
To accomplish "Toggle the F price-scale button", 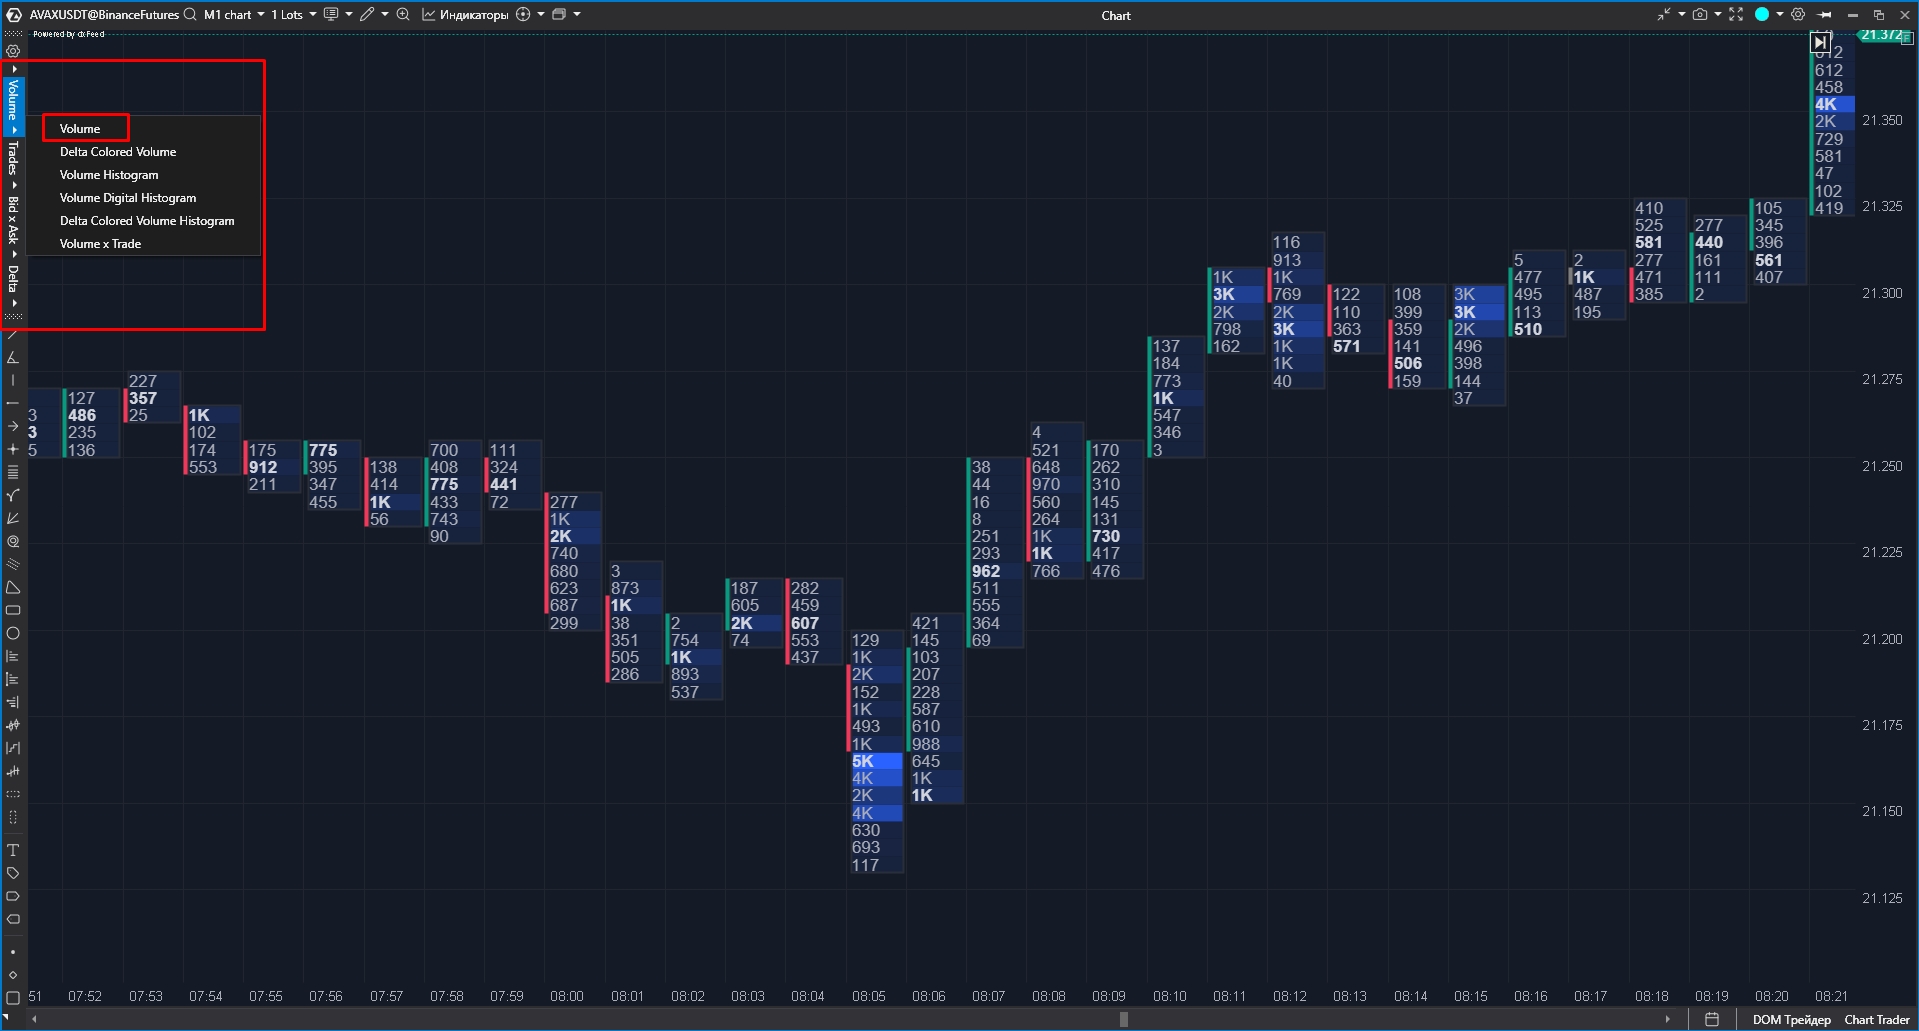I will coord(1908,39).
